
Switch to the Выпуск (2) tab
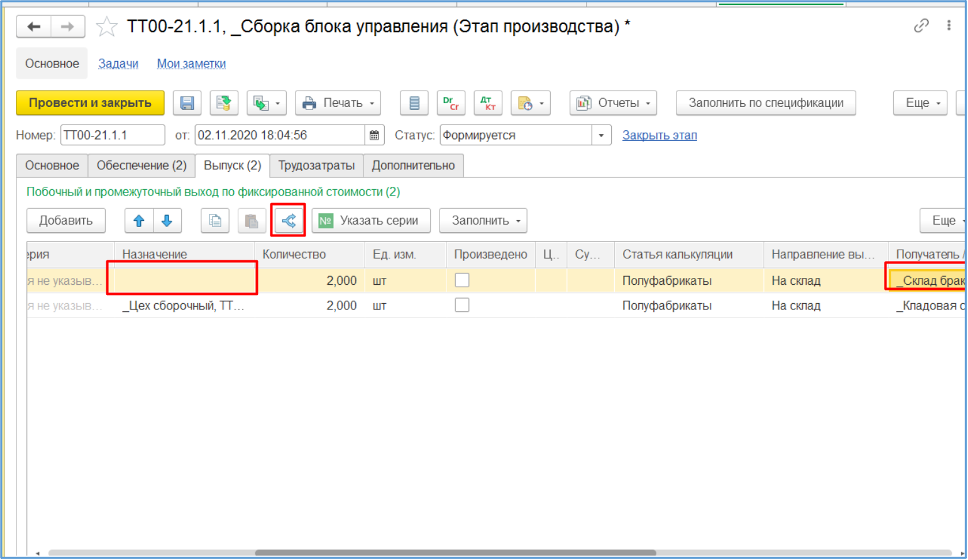(x=233, y=165)
